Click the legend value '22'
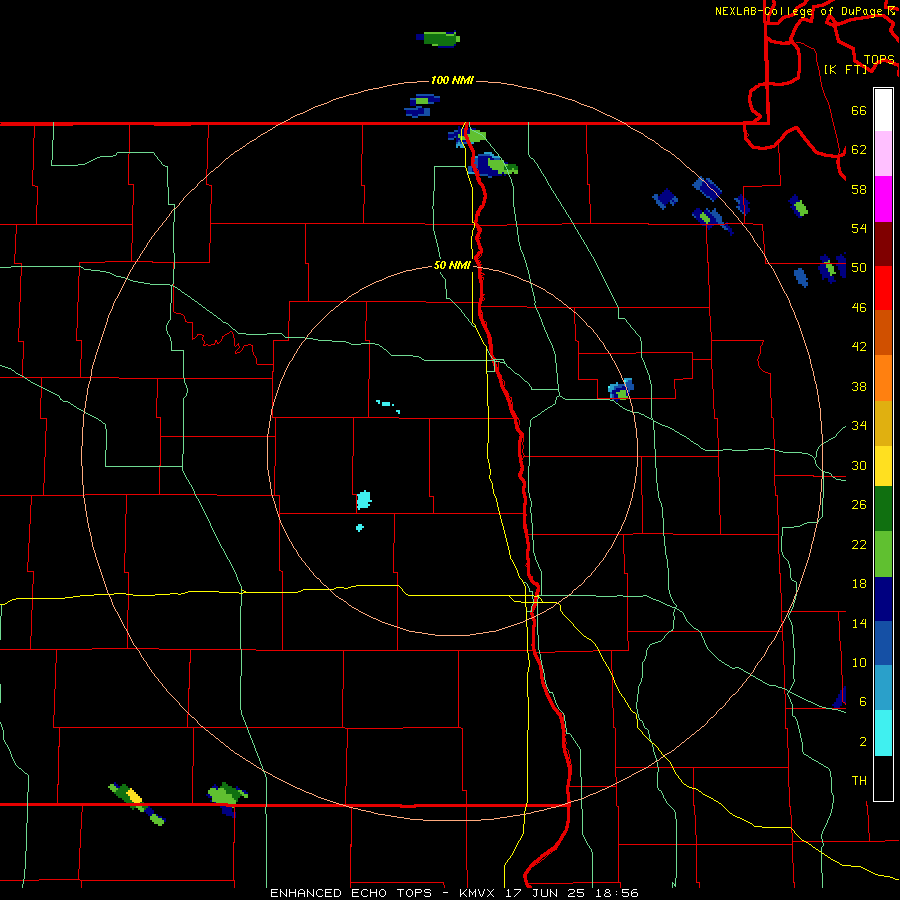 tap(859, 544)
